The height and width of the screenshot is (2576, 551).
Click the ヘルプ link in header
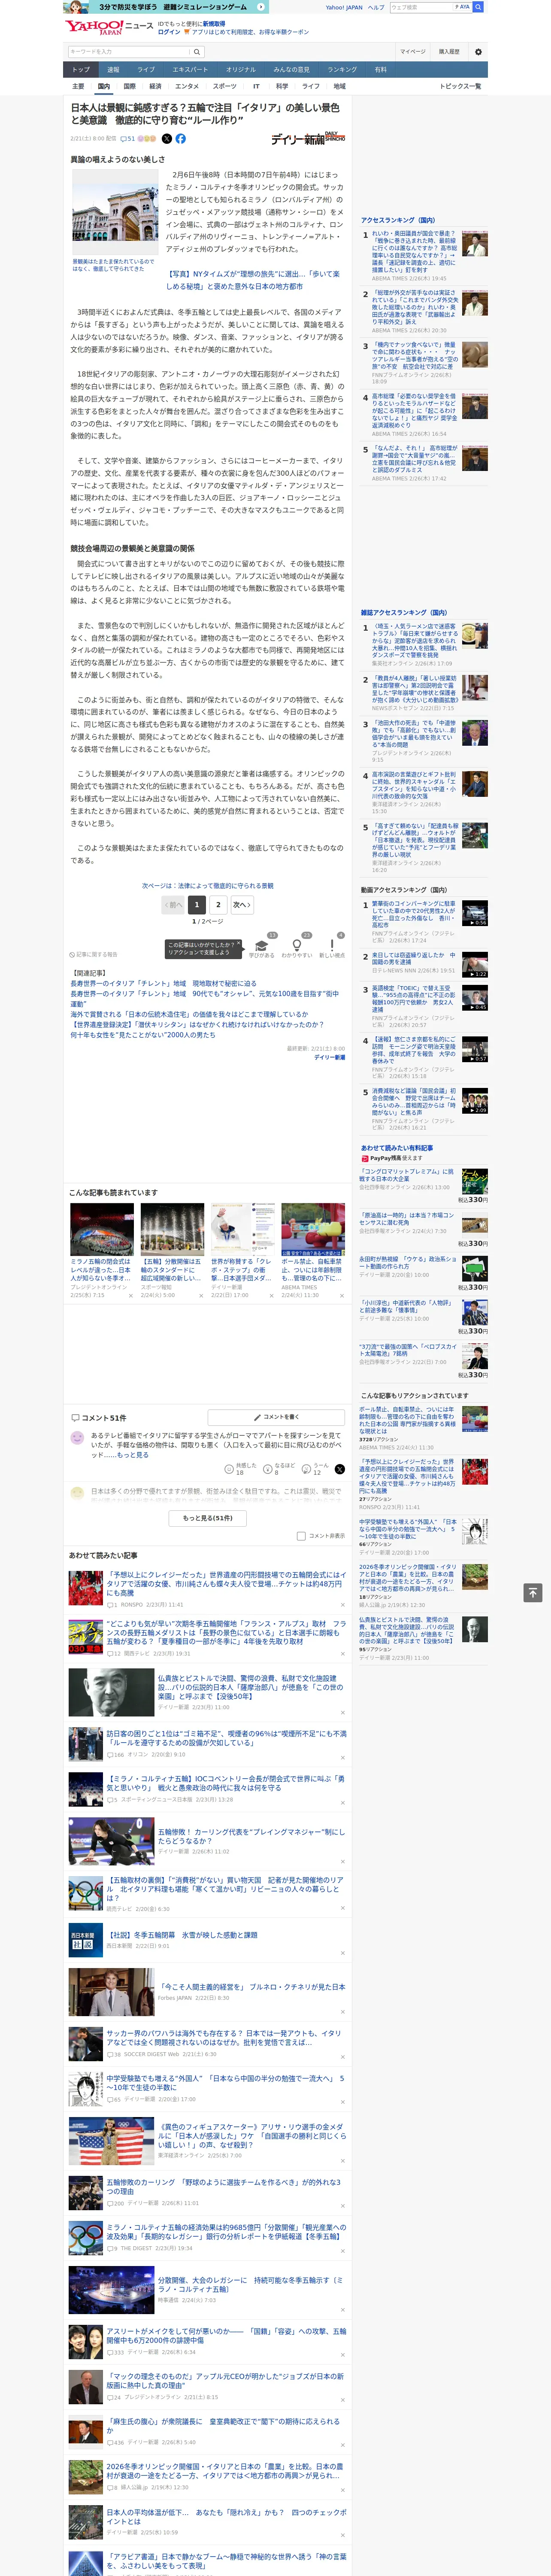[376, 7]
